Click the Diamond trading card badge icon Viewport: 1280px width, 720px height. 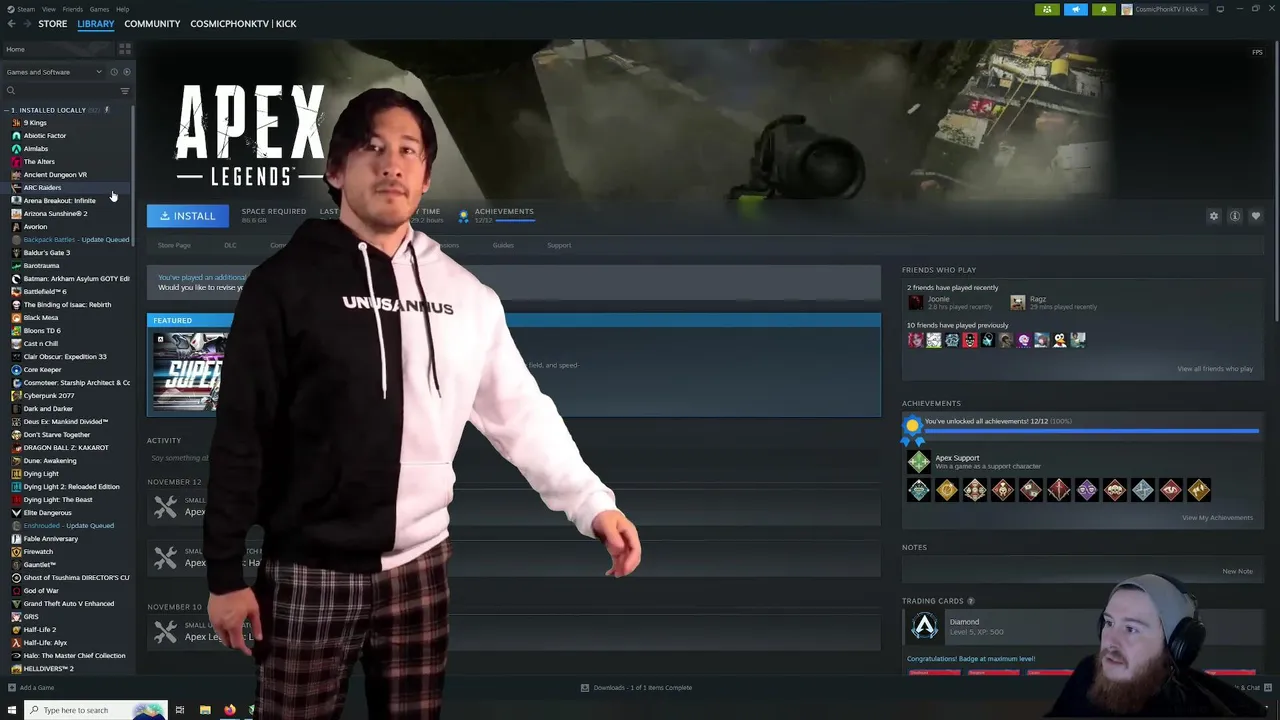point(925,626)
